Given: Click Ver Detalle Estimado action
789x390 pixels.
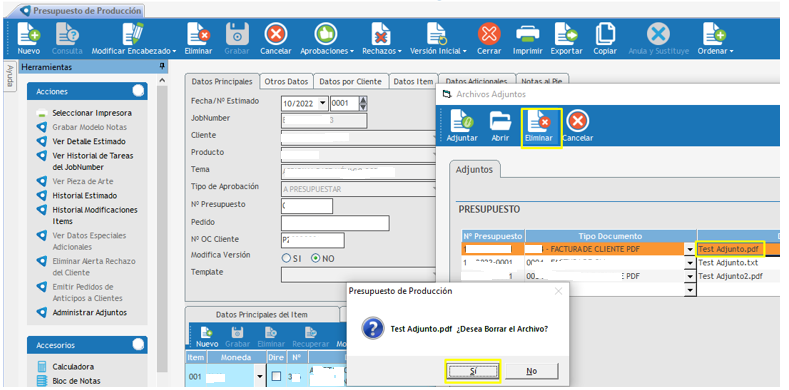Looking at the screenshot, I should [x=89, y=141].
